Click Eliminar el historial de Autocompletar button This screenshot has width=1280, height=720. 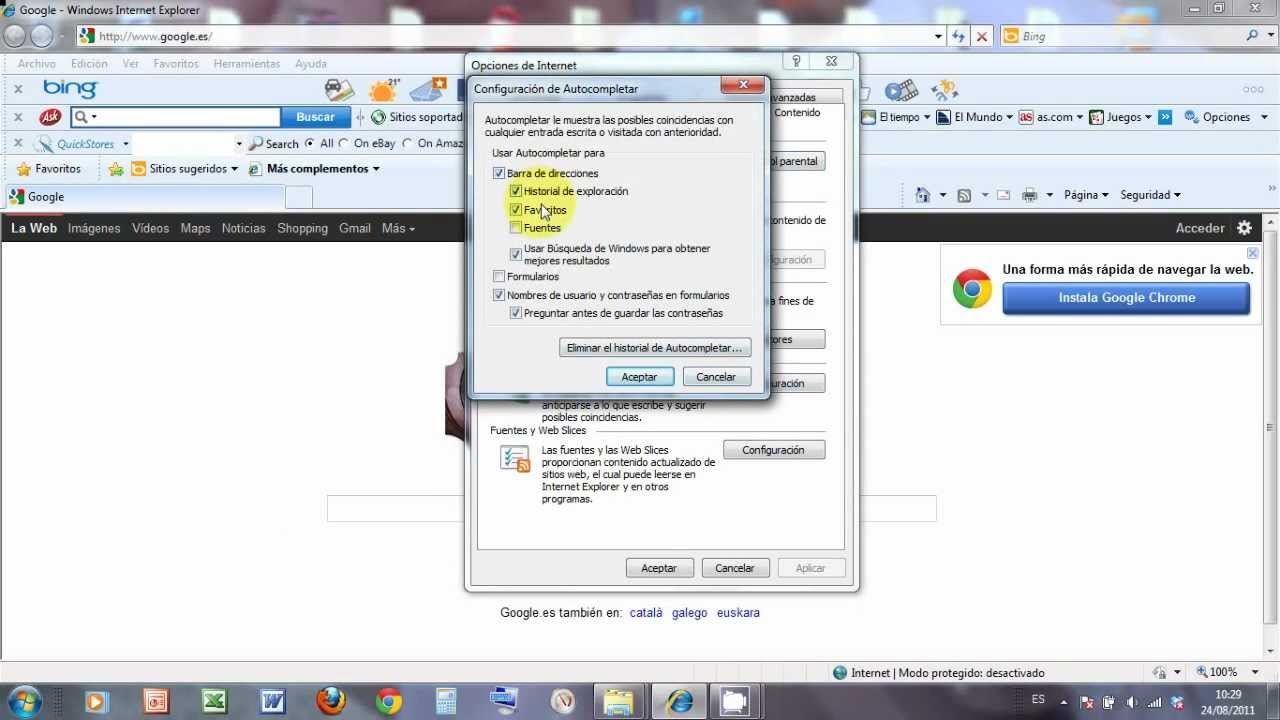655,348
